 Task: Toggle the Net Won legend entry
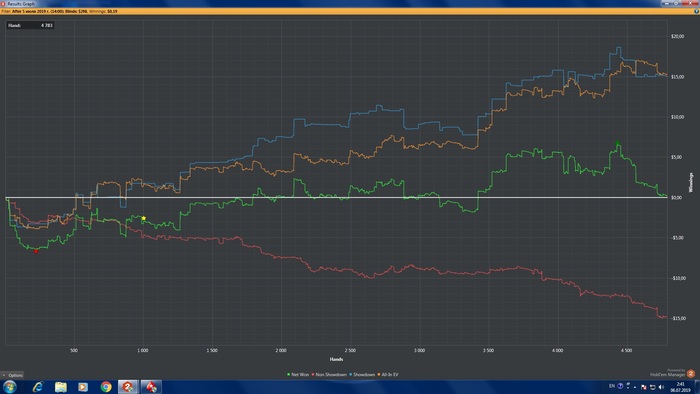[298, 375]
